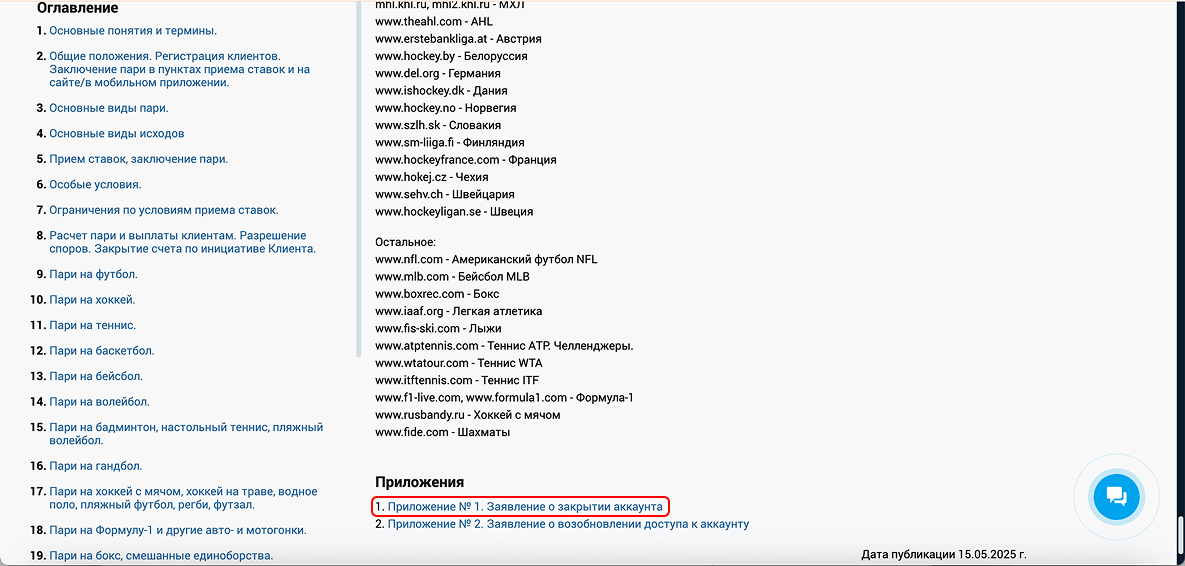The height and width of the screenshot is (566, 1185).
Task: Open 'Приложение № 1. Заявление о закрытии аккаунта'
Action: (525, 506)
